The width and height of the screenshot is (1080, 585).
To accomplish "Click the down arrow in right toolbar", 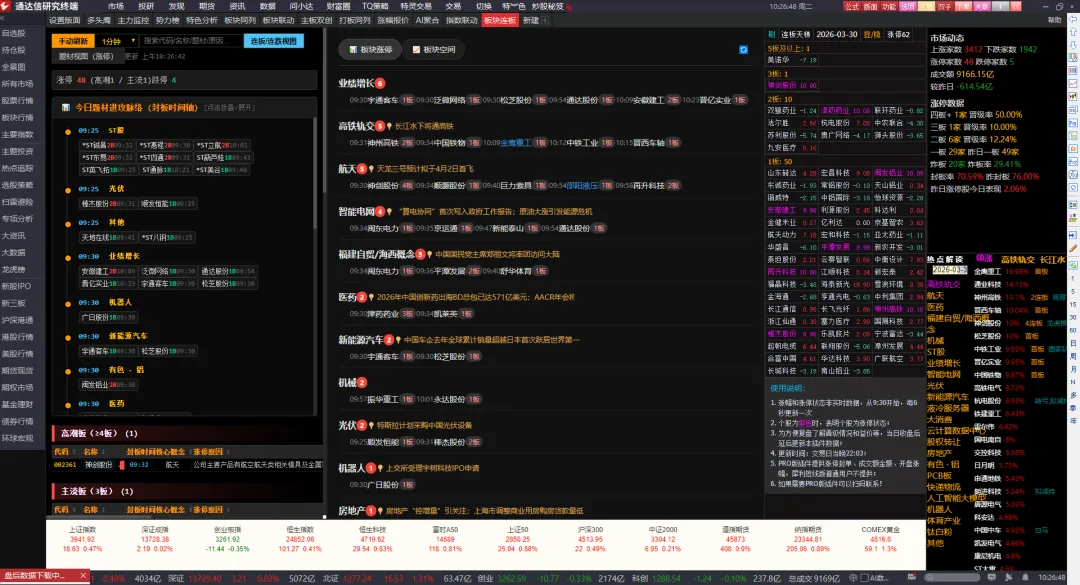I will coord(1073,45).
